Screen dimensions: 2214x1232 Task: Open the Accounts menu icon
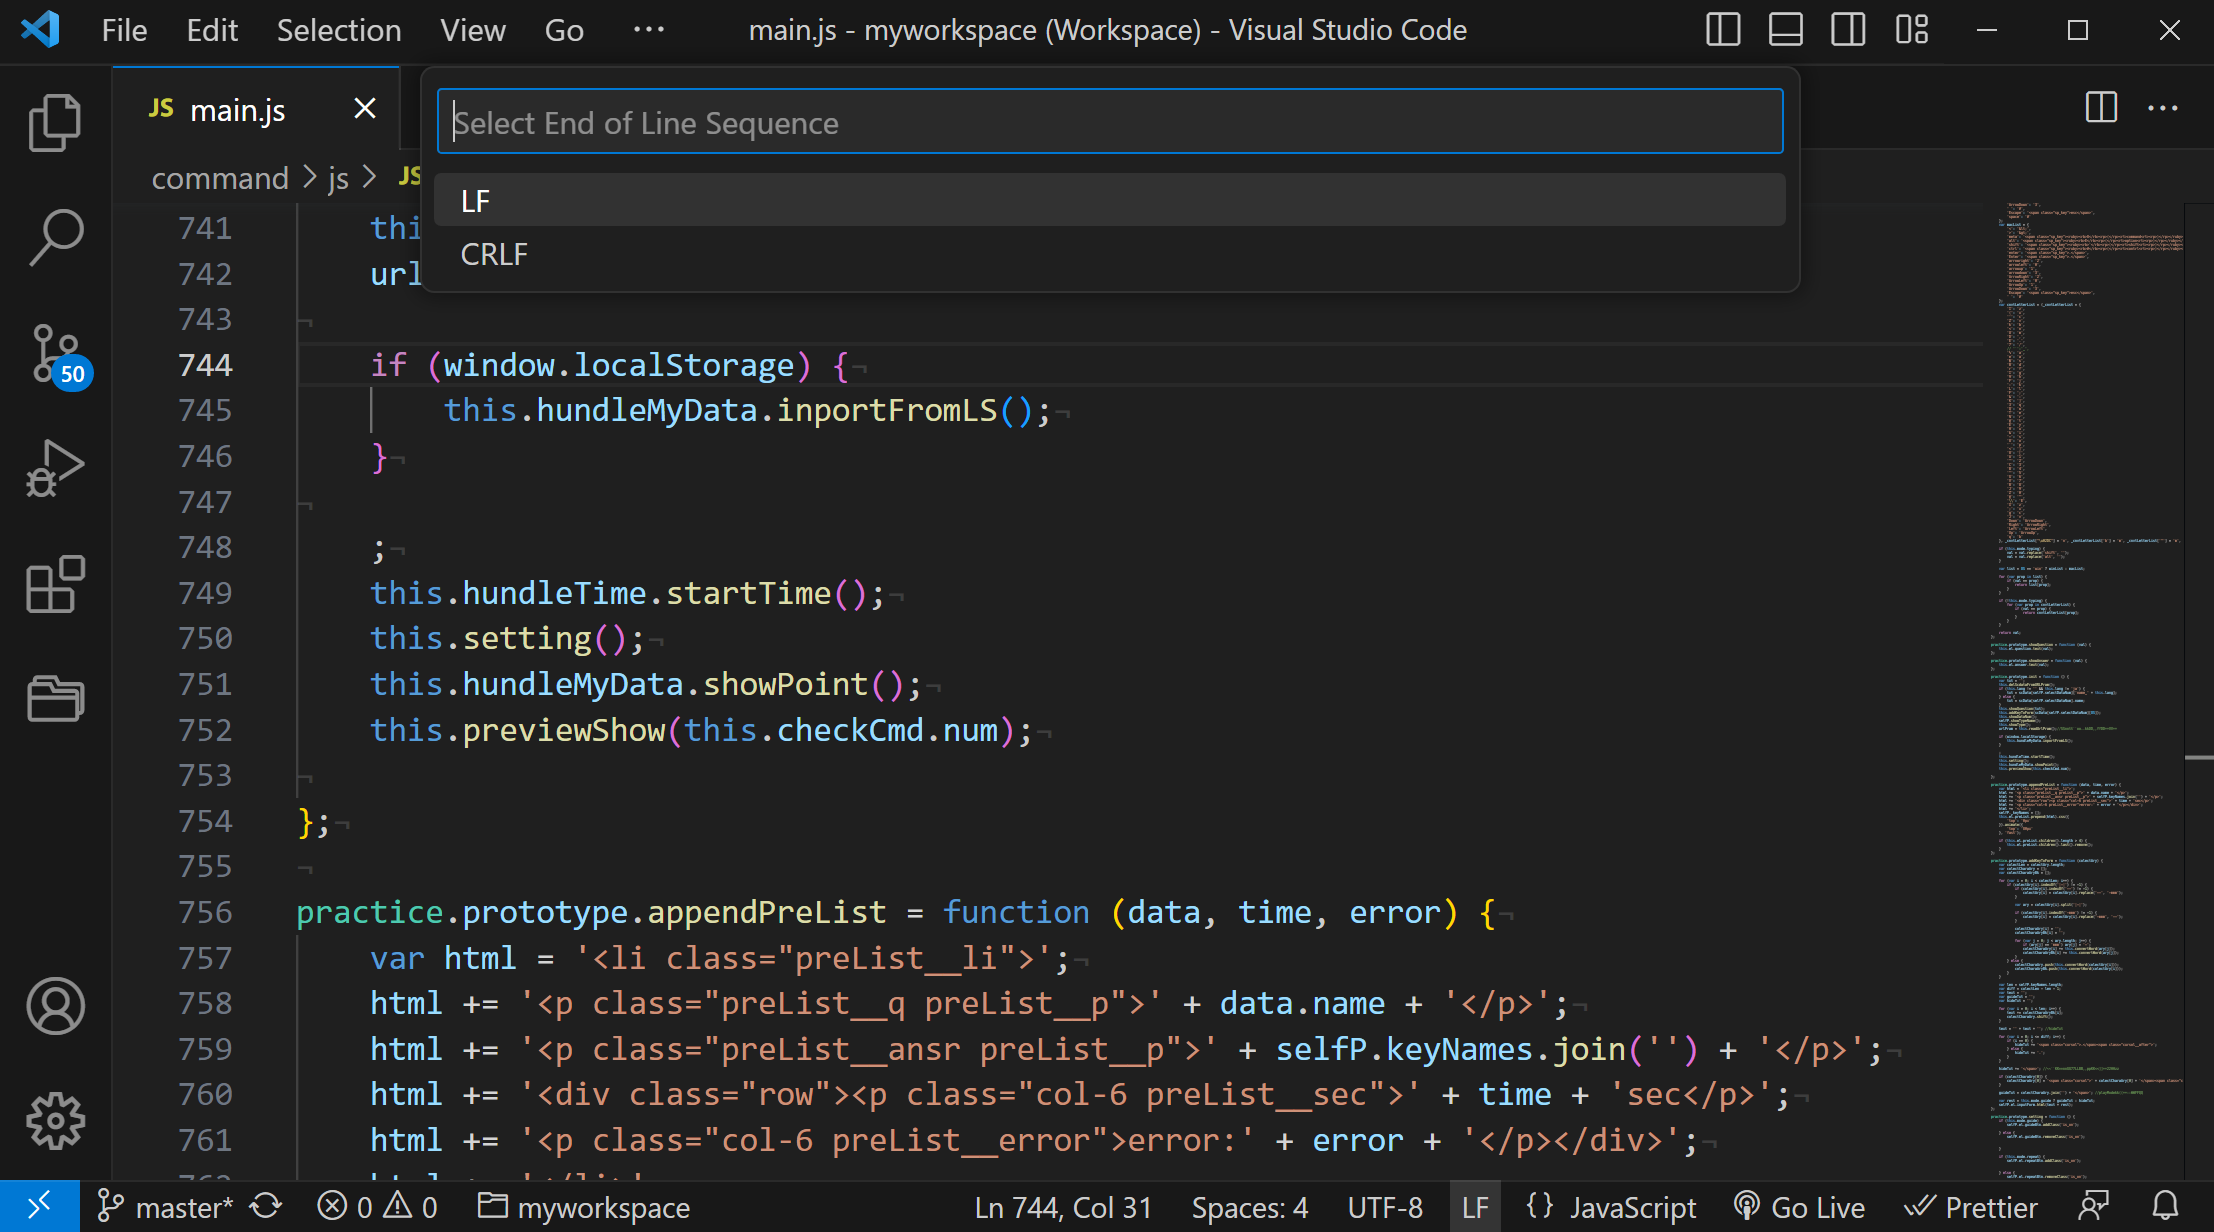[x=55, y=1006]
